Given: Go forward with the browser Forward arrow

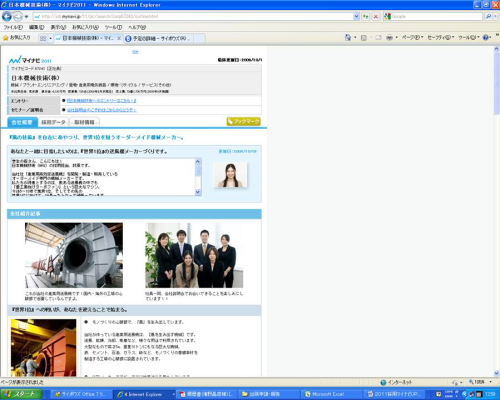Looking at the screenshot, I should coord(18,16).
